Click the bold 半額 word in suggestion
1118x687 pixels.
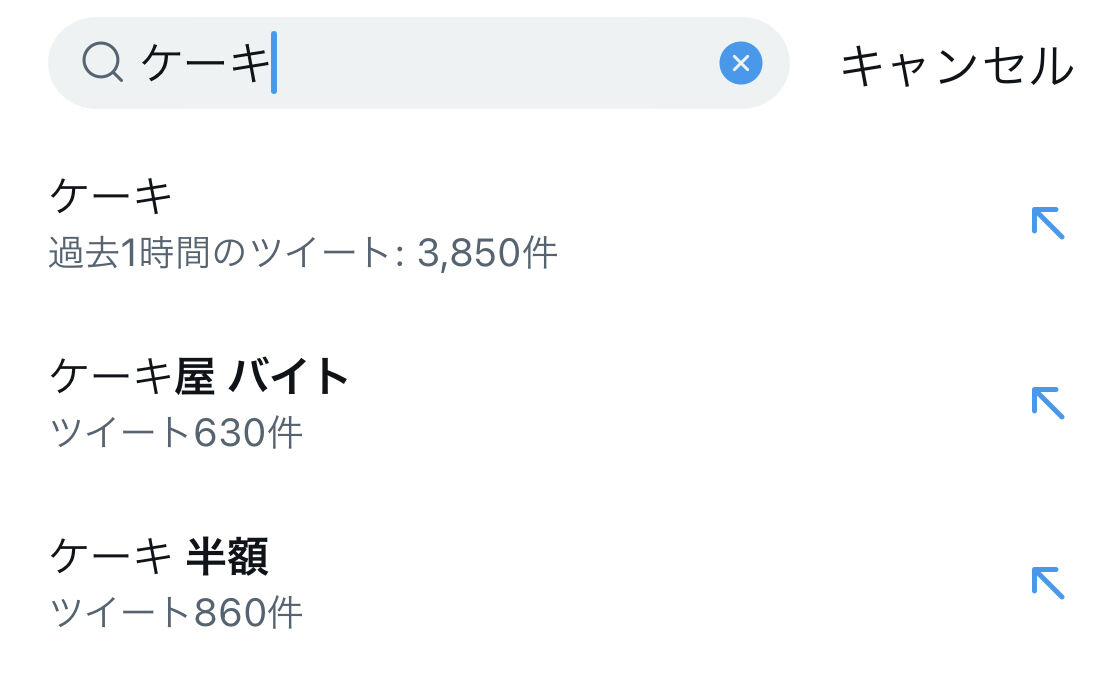coord(227,557)
